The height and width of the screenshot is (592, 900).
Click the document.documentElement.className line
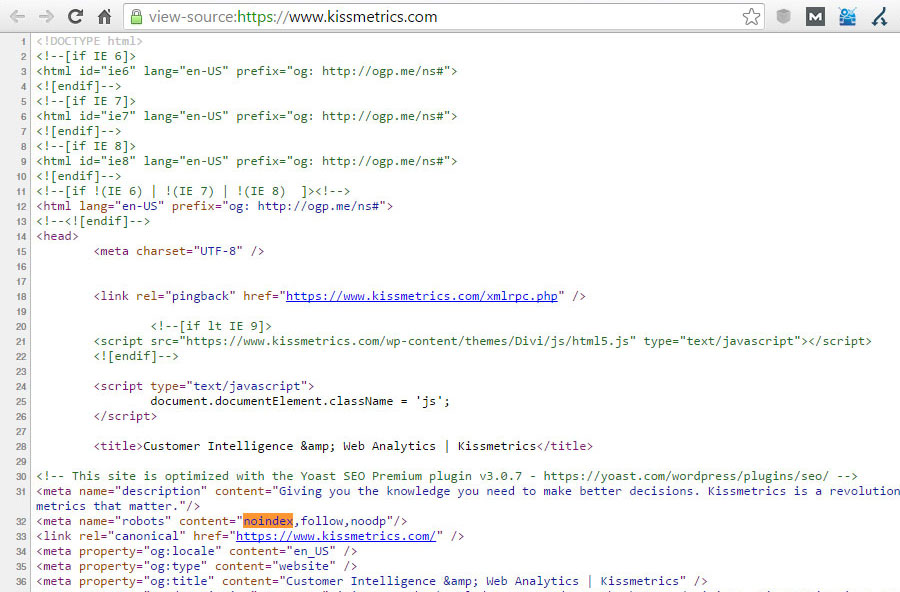coord(300,401)
